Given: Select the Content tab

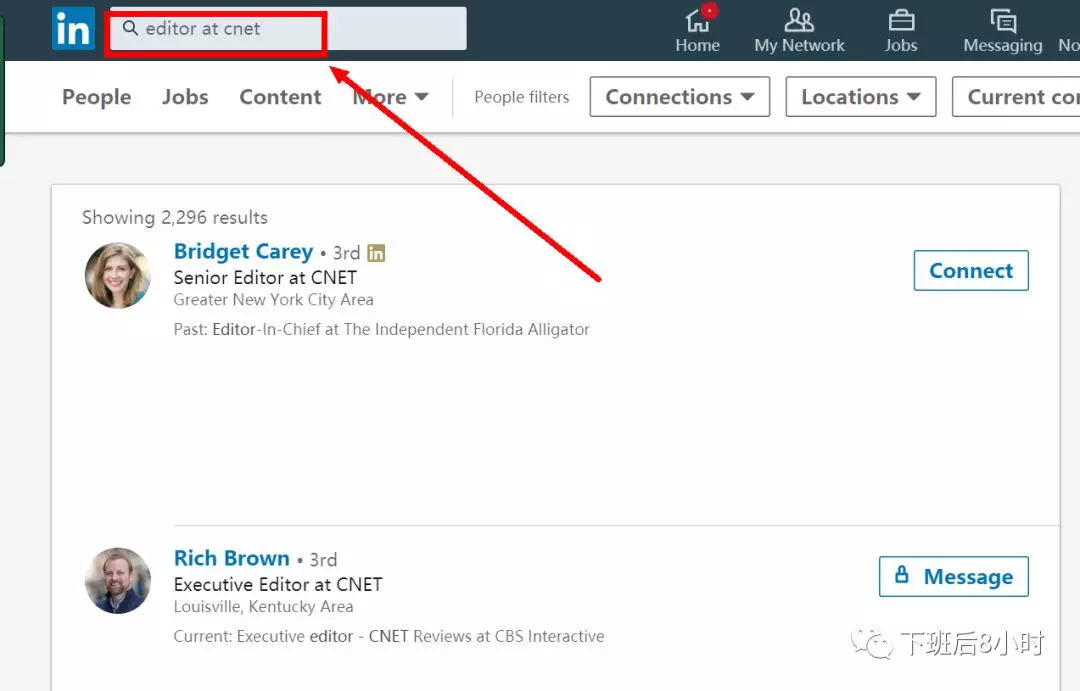Looking at the screenshot, I should [280, 97].
